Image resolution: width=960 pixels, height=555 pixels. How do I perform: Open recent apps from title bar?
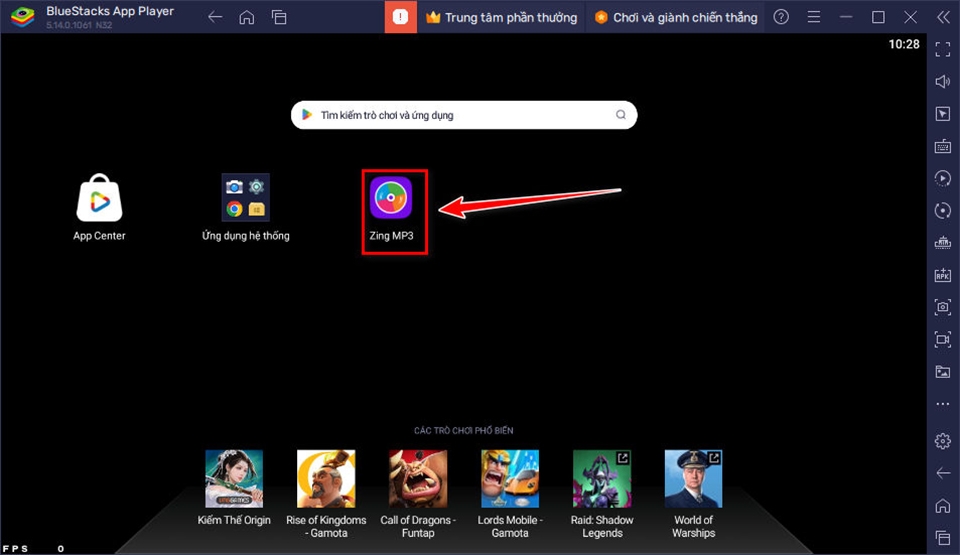tap(279, 17)
